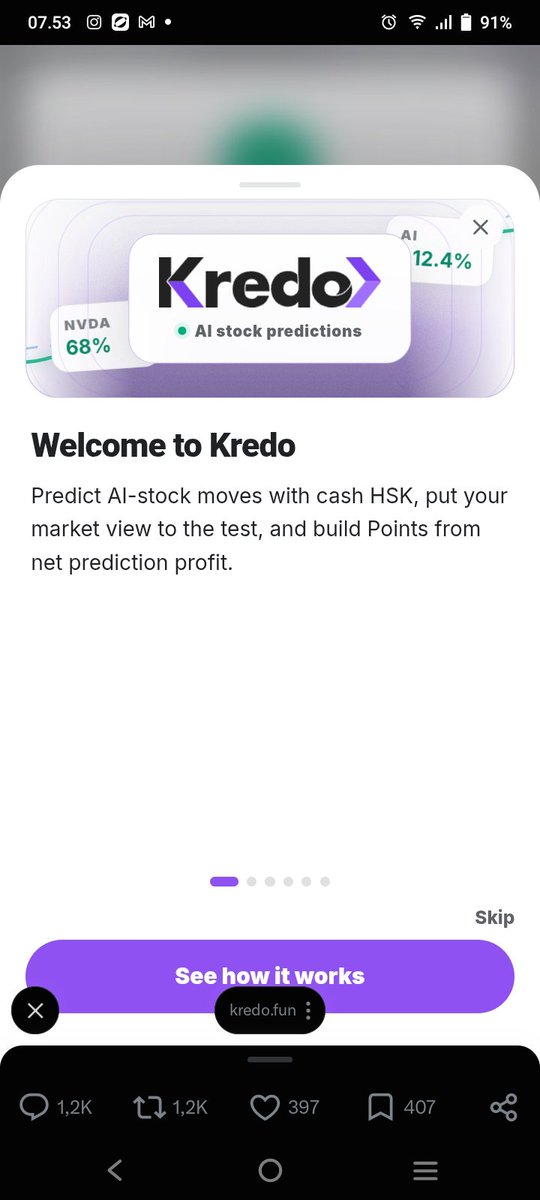Tap the repost arrows icon
This screenshot has width=540, height=1200.
[x=149, y=1107]
